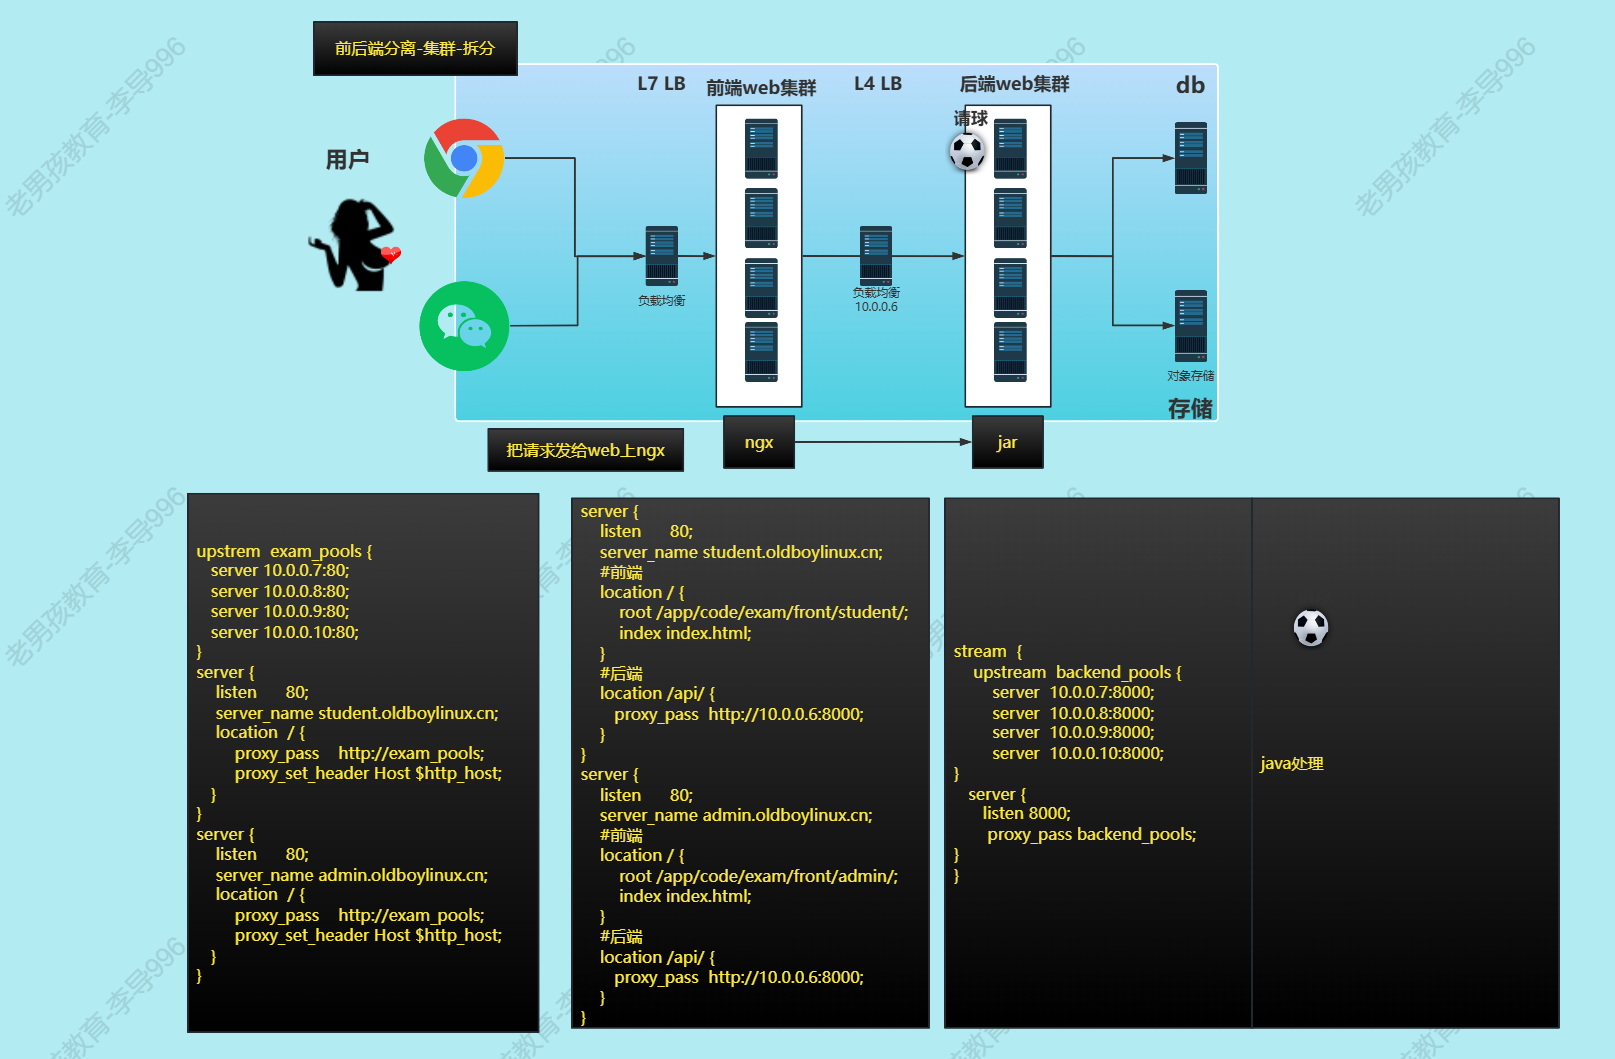The width and height of the screenshot is (1615, 1059).
Task: Select the bottom server in 后端web集群
Action: point(1009,351)
